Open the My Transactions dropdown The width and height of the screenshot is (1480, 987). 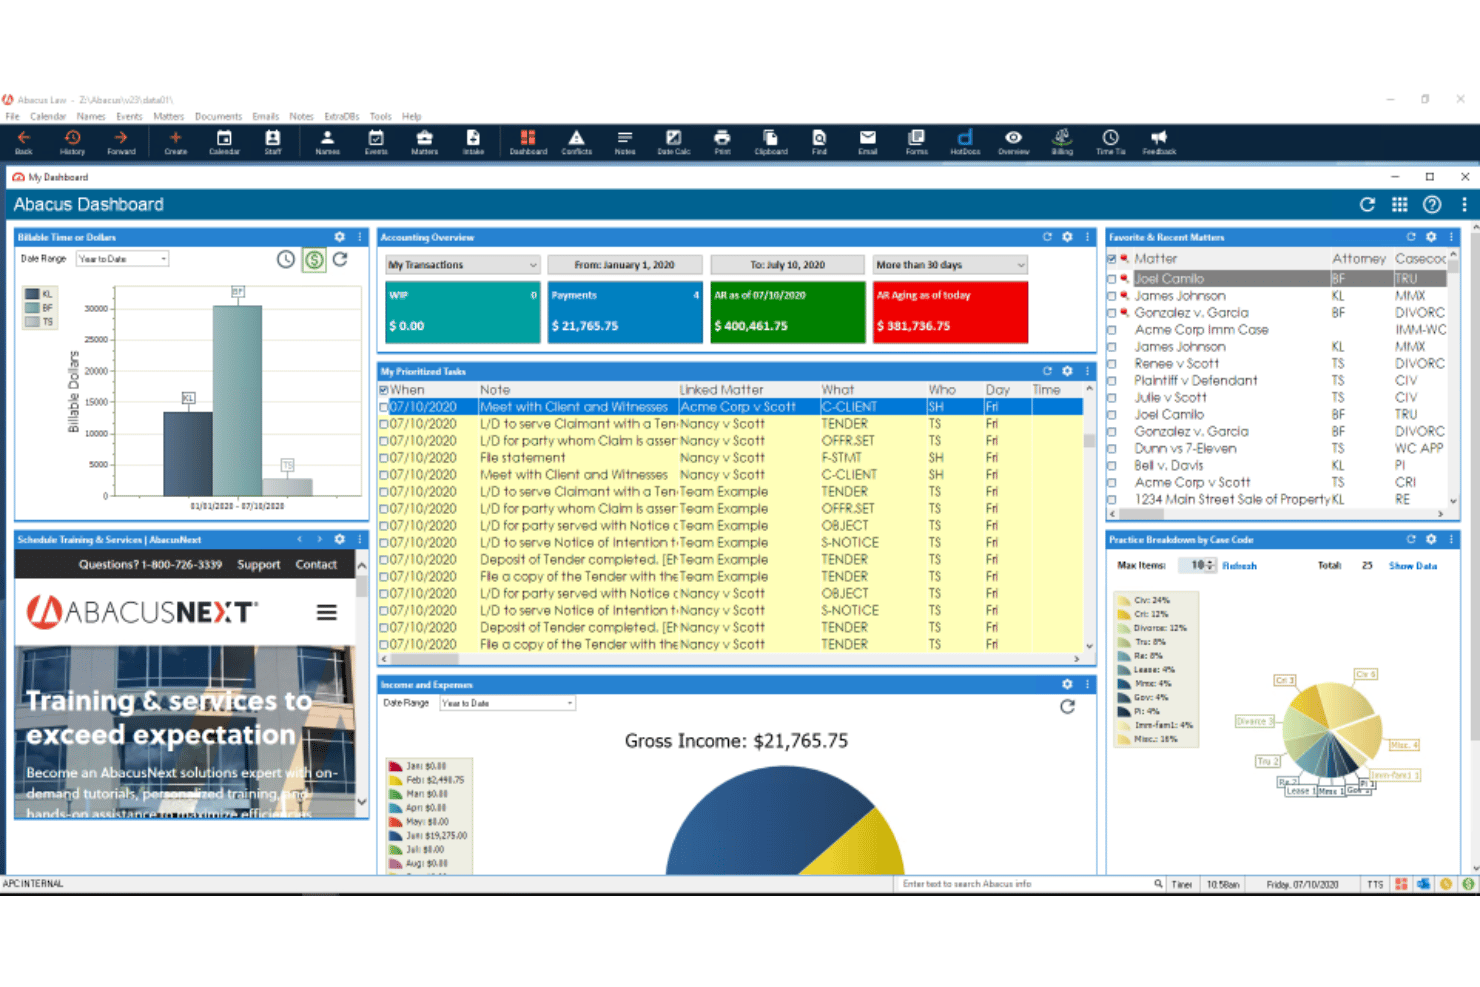click(463, 265)
